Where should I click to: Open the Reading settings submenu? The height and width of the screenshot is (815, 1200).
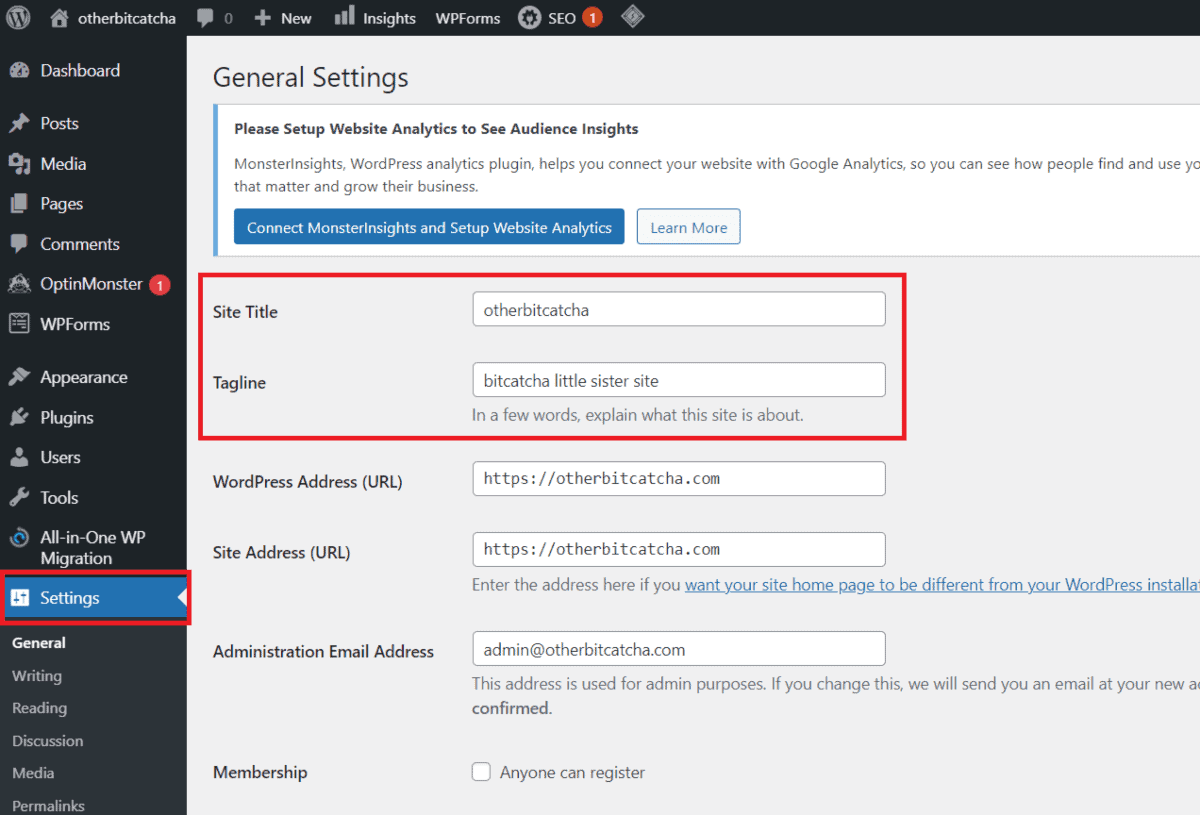click(x=40, y=708)
